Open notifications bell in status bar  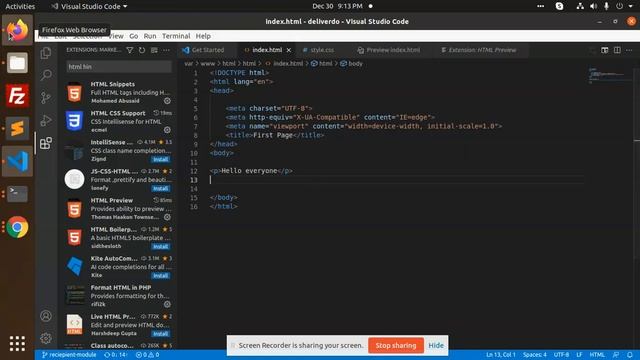(x=630, y=355)
